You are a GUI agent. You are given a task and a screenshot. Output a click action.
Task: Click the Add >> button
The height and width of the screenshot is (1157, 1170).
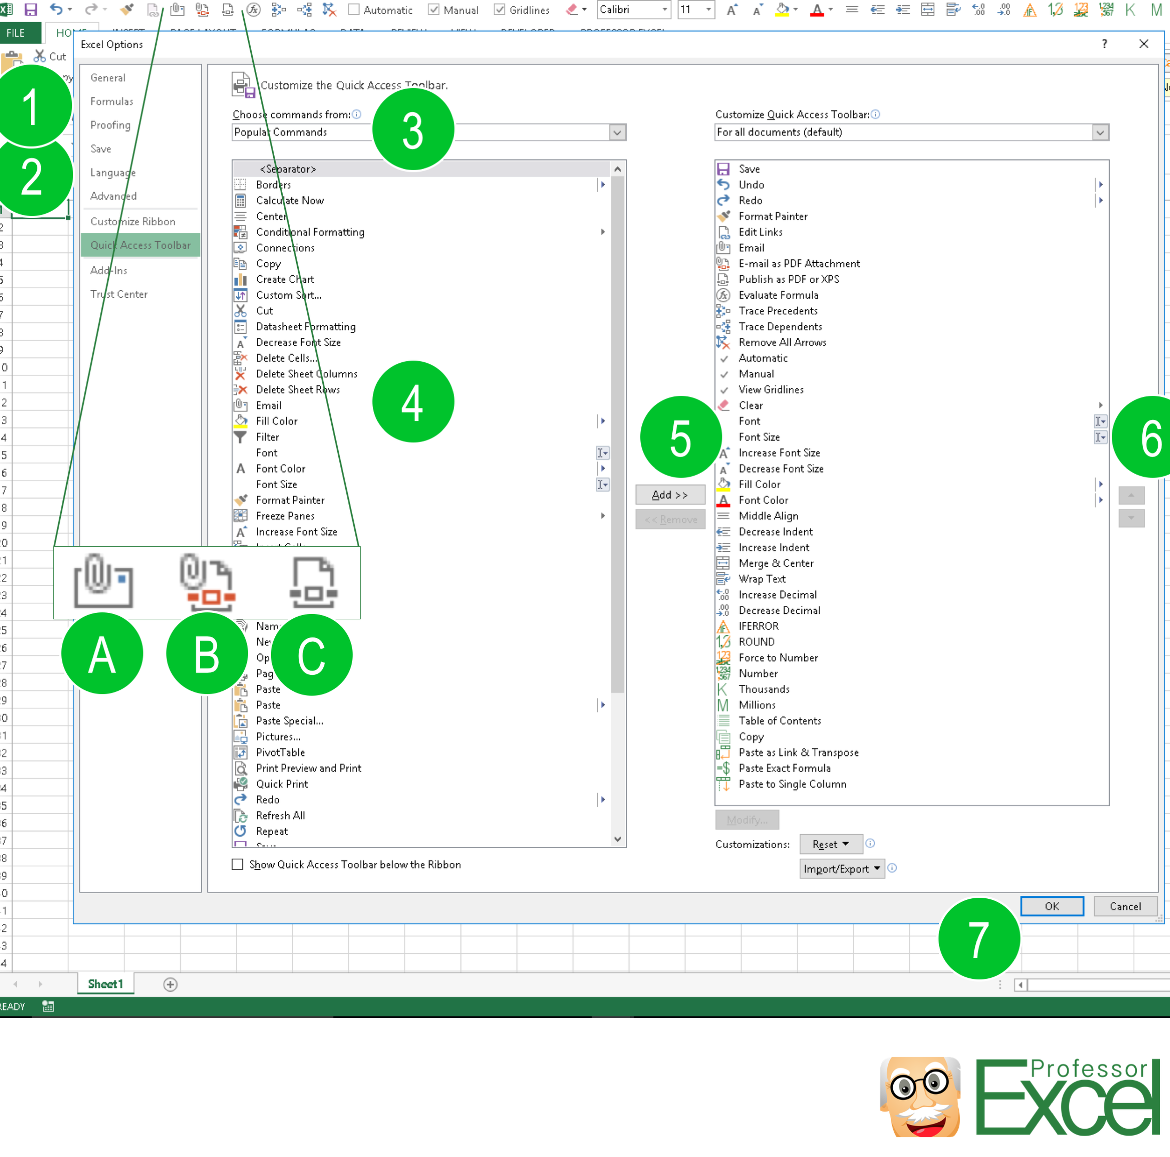[670, 495]
